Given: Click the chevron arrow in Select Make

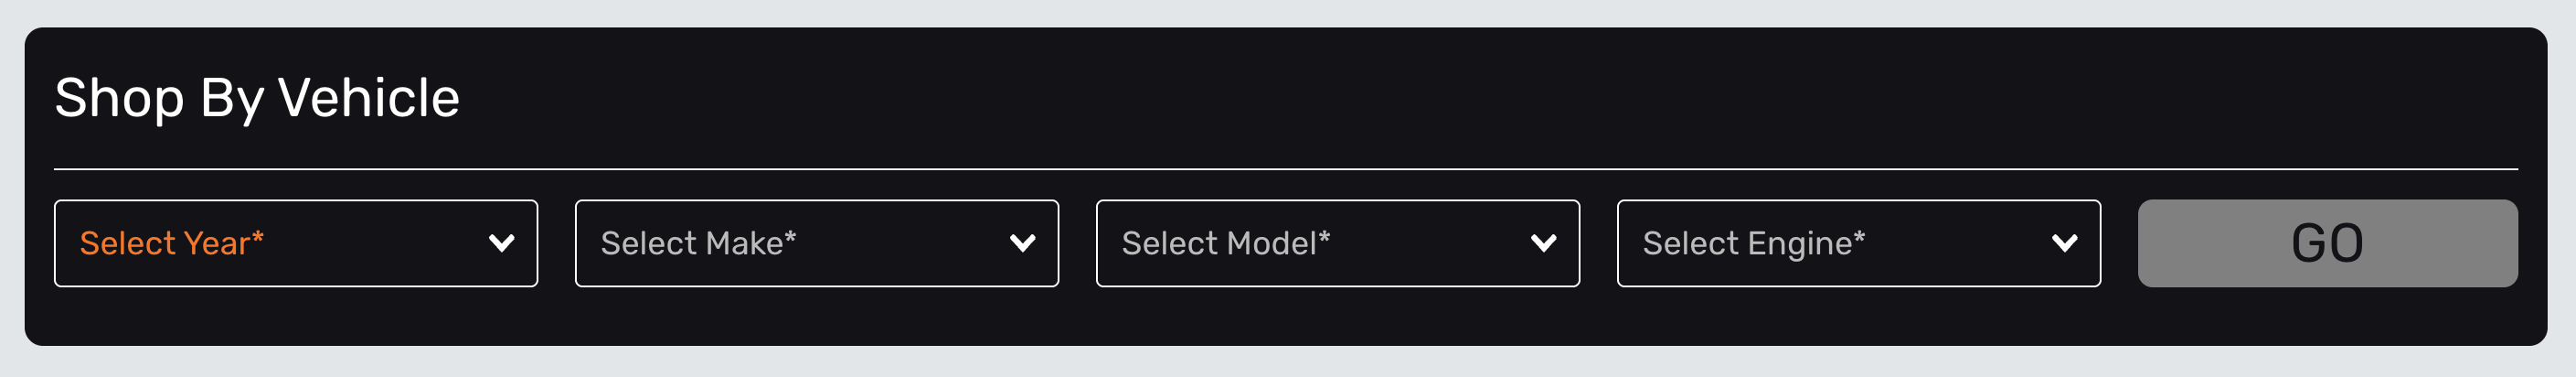Looking at the screenshot, I should pyautogui.click(x=1022, y=243).
